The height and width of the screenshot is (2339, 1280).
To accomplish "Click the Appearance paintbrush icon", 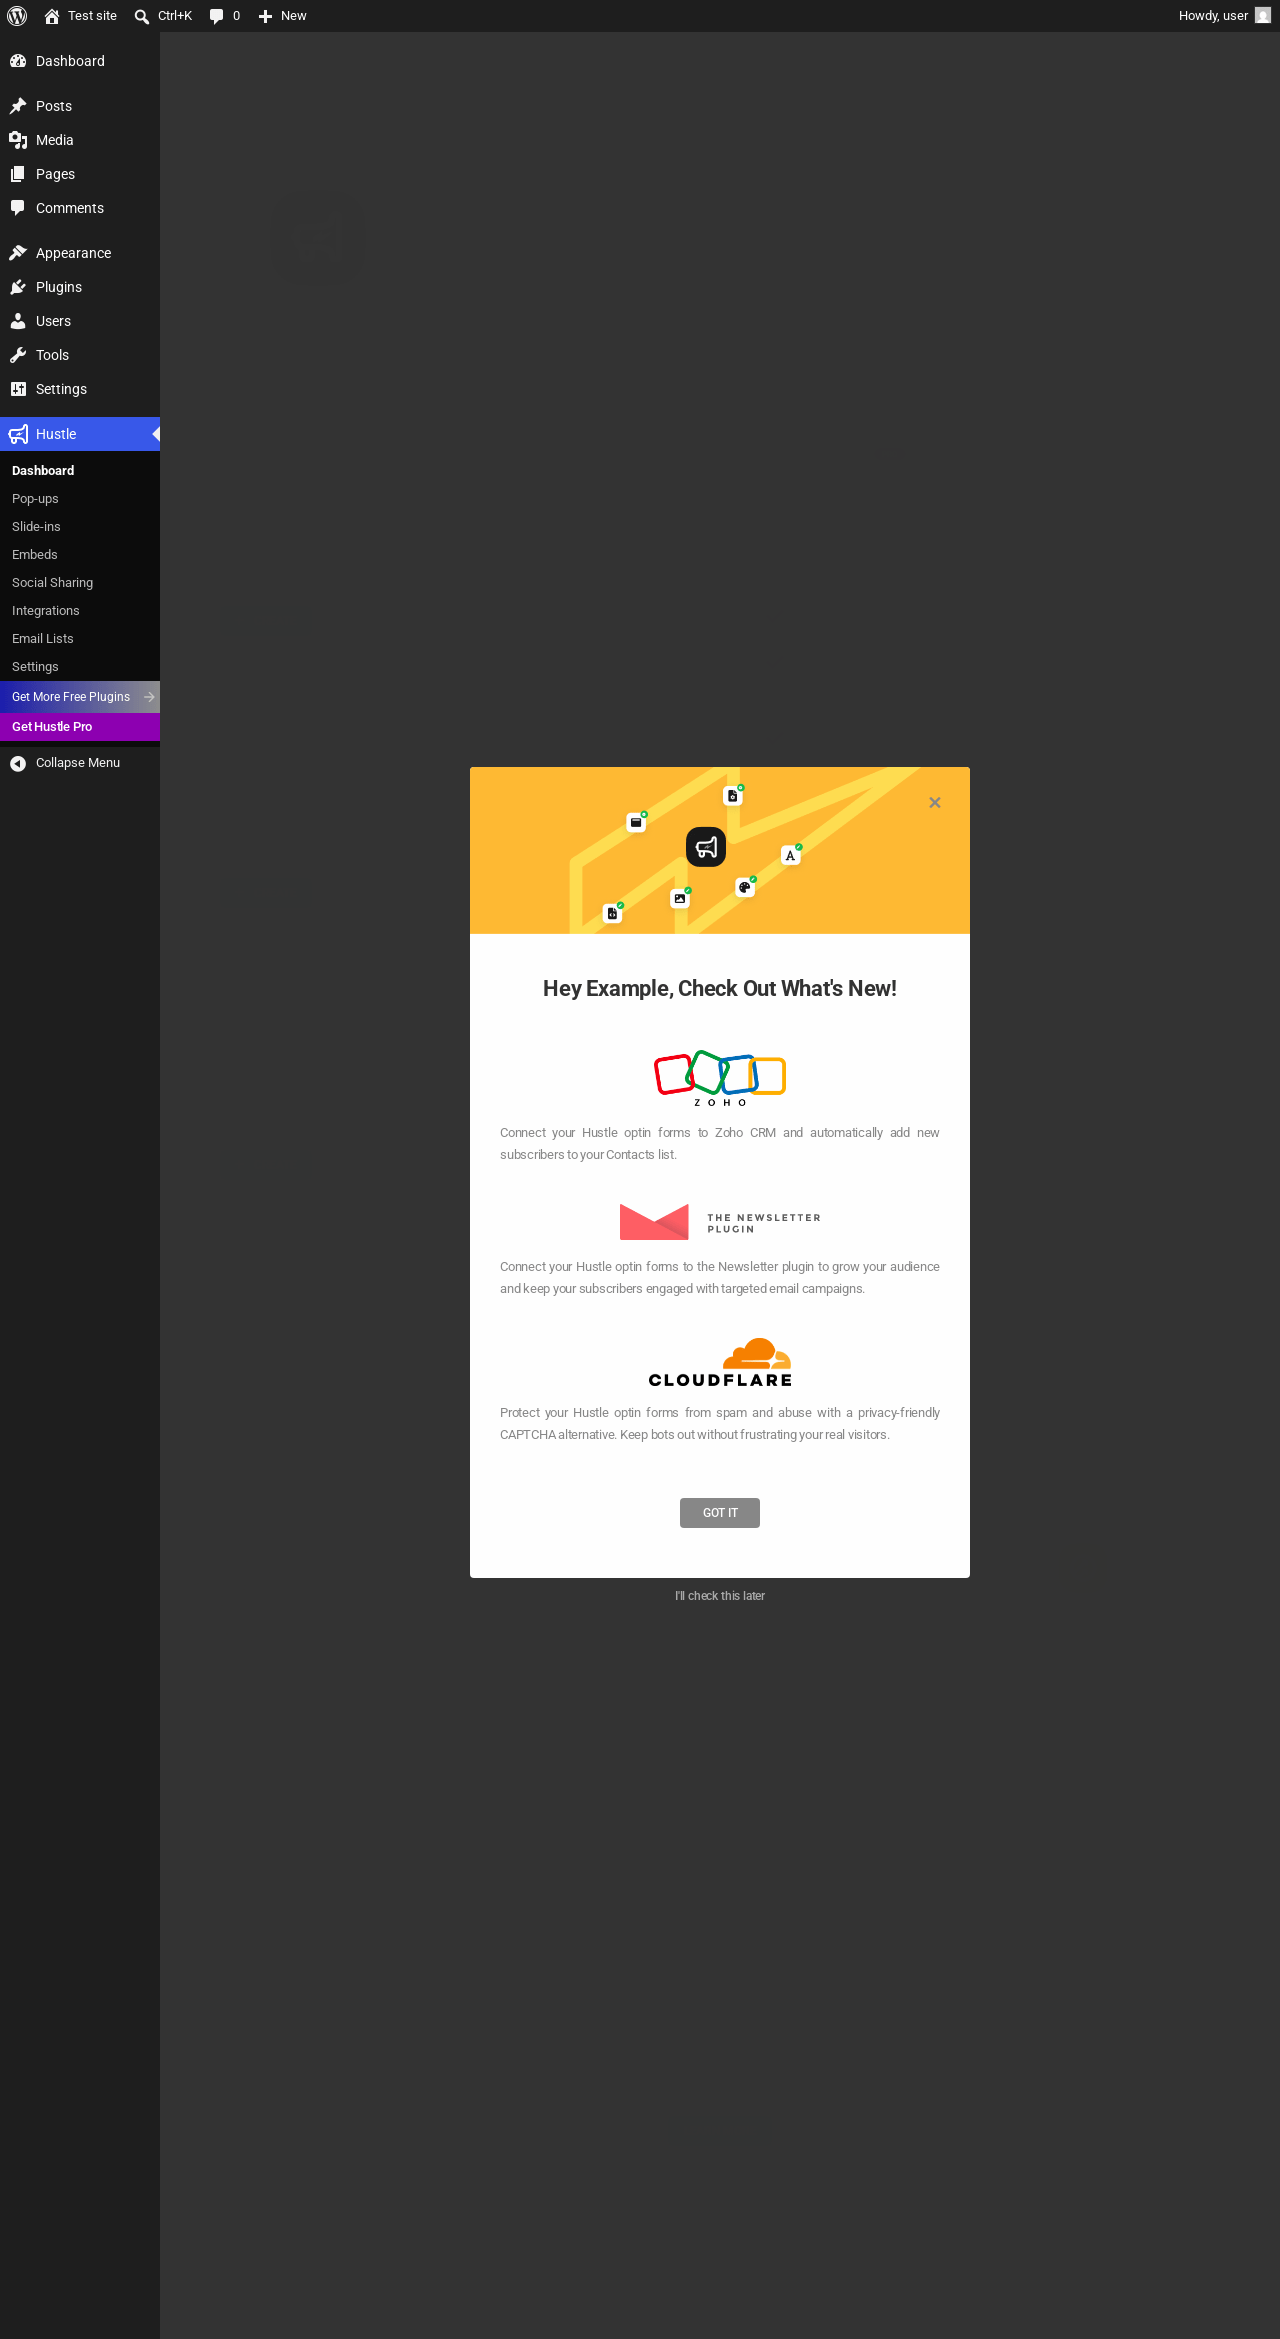I will pyautogui.click(x=18, y=253).
